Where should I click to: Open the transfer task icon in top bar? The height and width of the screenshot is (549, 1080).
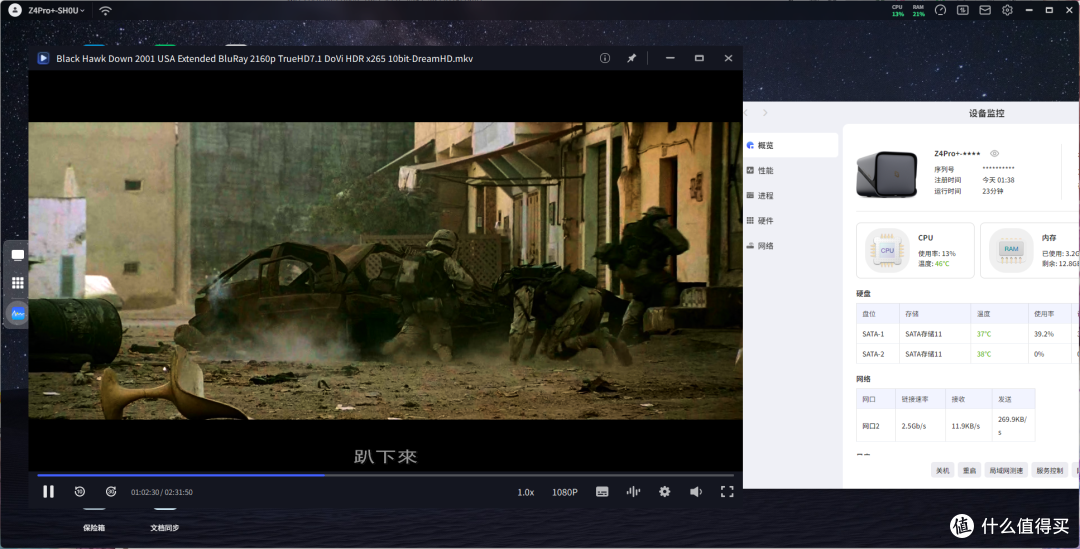tap(963, 10)
